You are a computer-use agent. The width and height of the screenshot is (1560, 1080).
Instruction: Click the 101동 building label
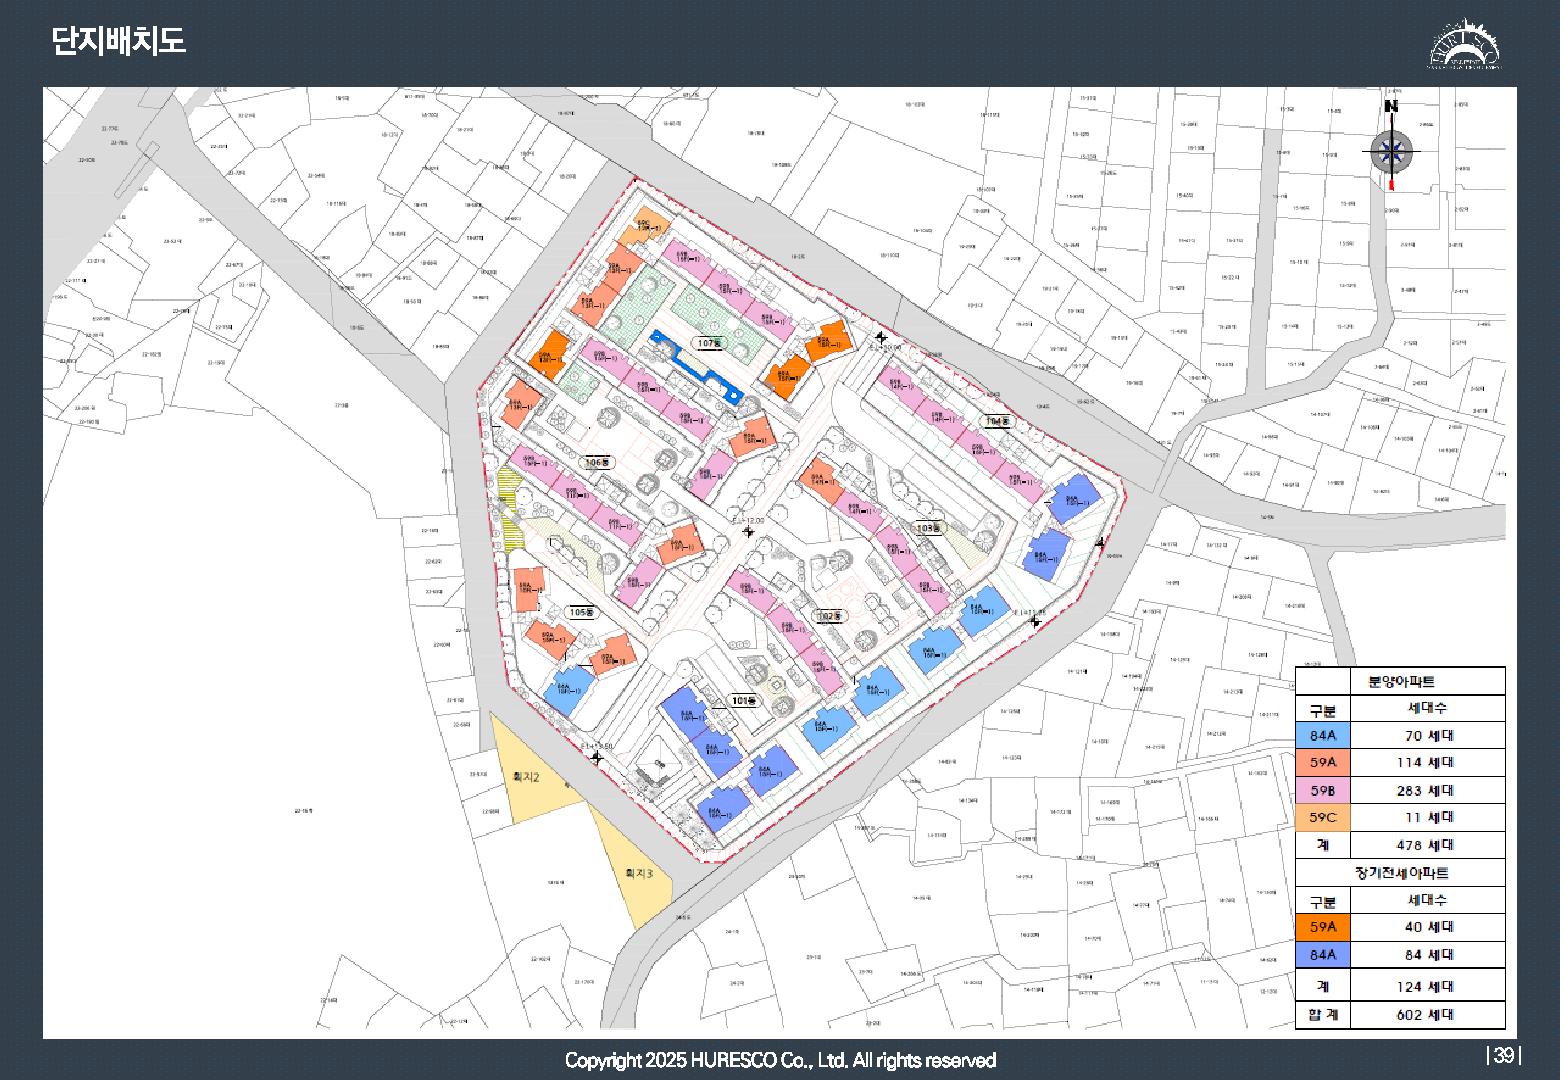[x=746, y=701]
